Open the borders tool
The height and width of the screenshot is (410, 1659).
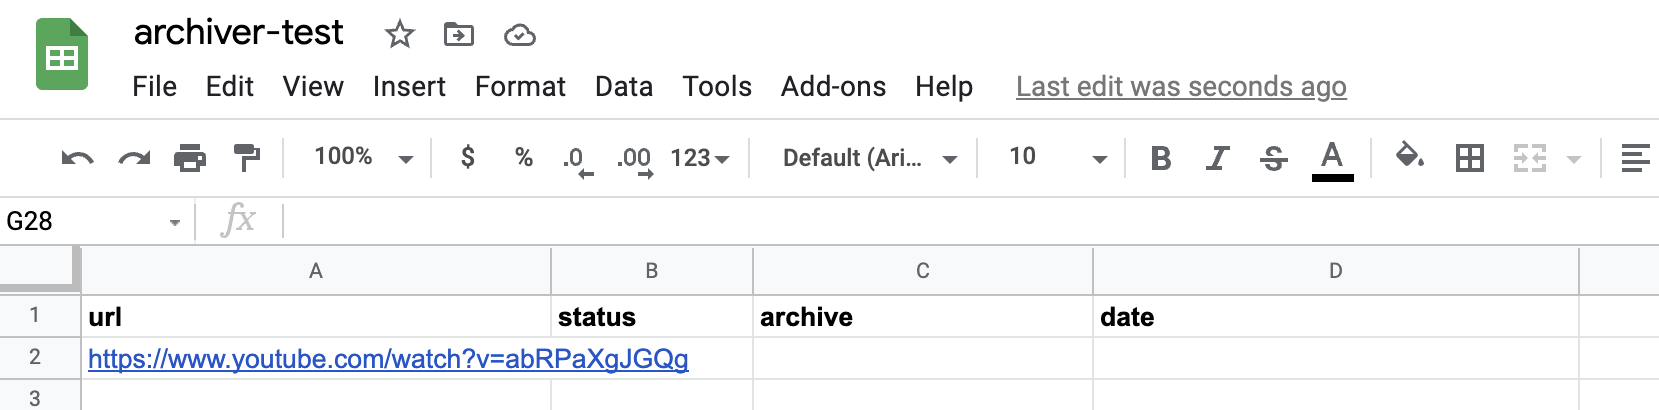click(x=1469, y=158)
